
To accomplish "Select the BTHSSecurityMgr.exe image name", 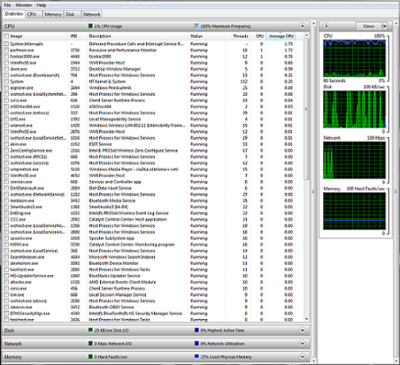I will click(30, 313).
